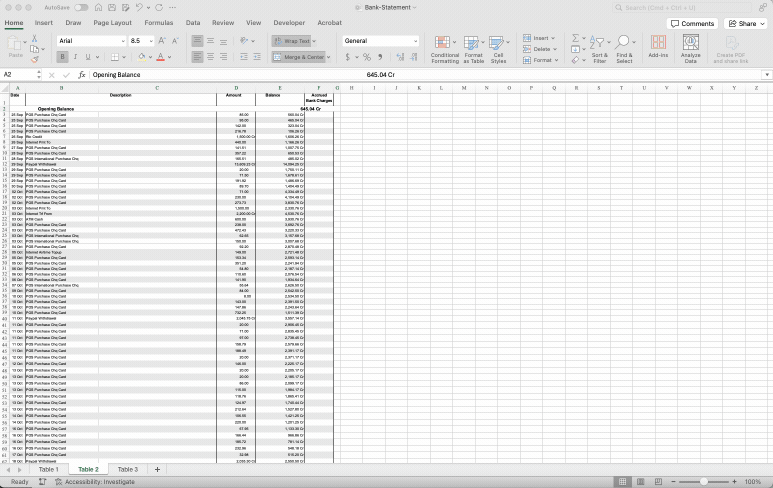Viewport: 773px width, 488px height.
Task: Open the Sort & Filter menu
Action: tap(599, 49)
